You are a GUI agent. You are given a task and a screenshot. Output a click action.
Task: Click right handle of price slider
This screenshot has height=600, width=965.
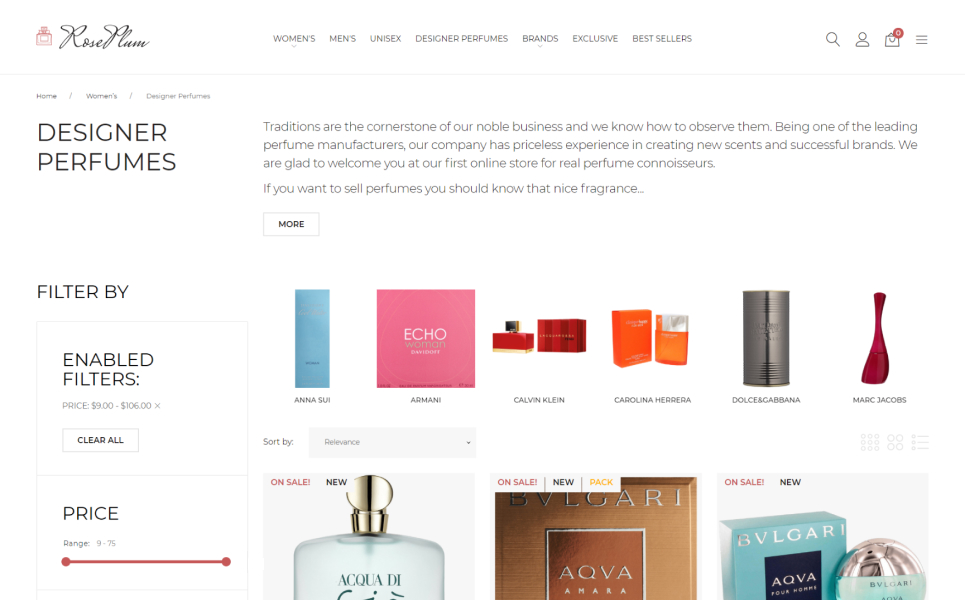coord(226,562)
